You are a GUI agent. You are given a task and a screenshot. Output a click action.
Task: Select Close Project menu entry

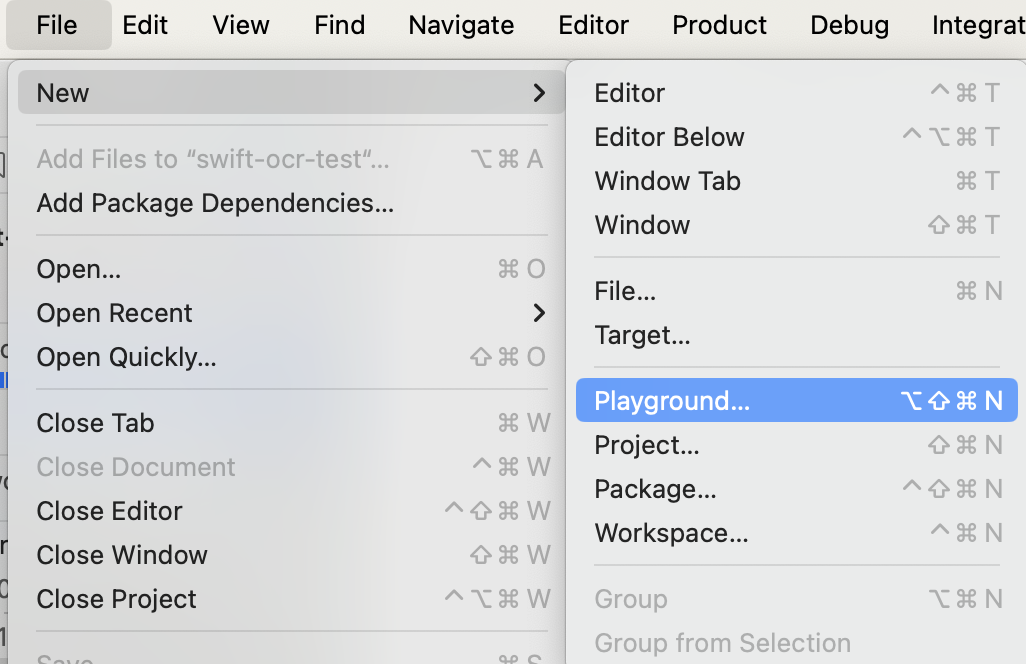coord(116,599)
